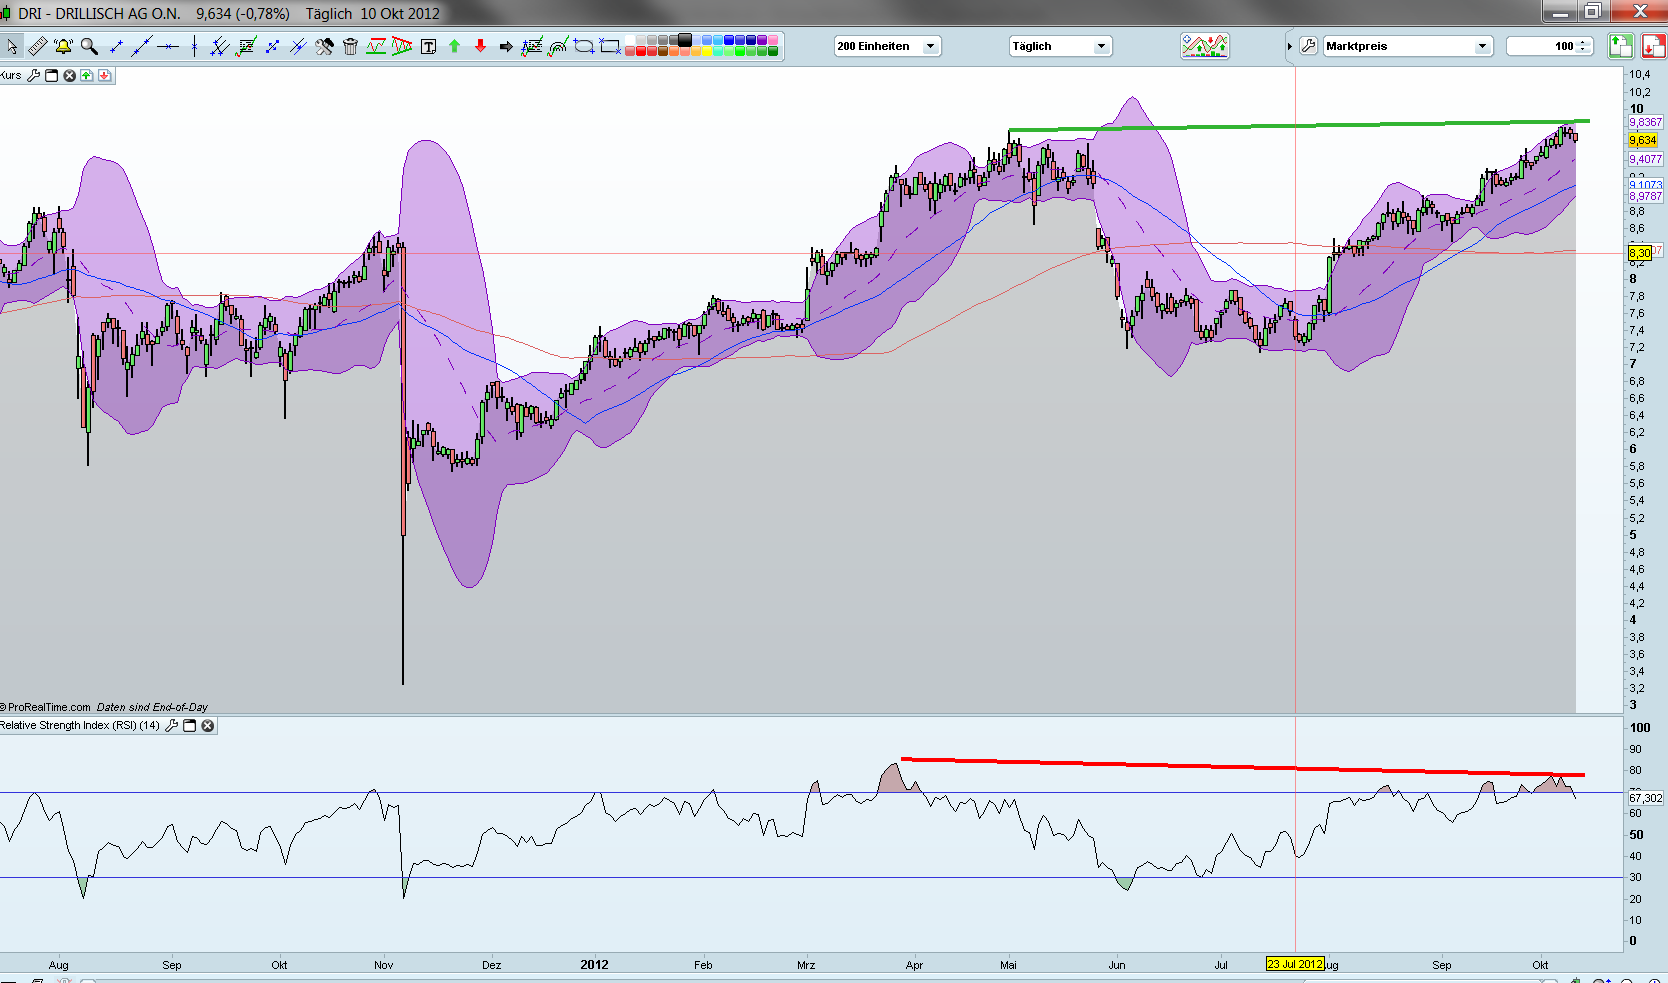
Task: Click red down arrow in Kurs panel
Action: pyautogui.click(x=104, y=75)
